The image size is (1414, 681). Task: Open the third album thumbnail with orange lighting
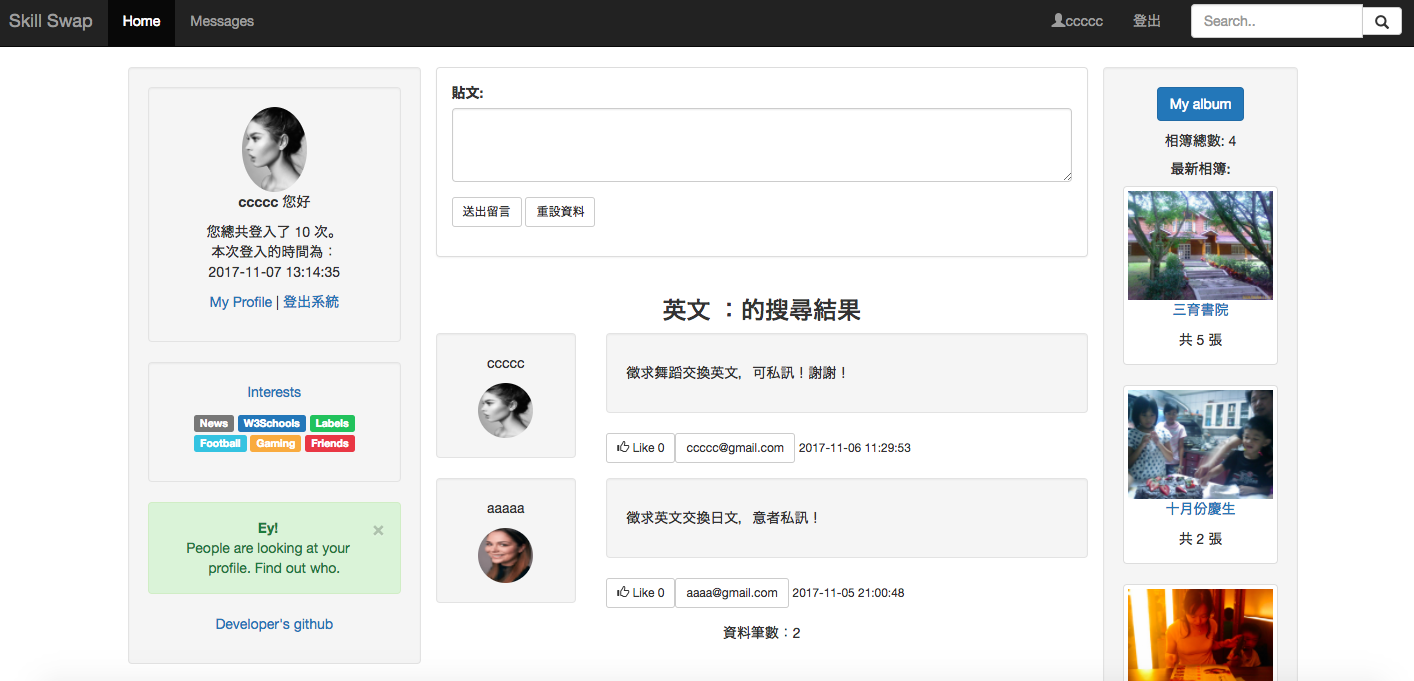(1200, 635)
